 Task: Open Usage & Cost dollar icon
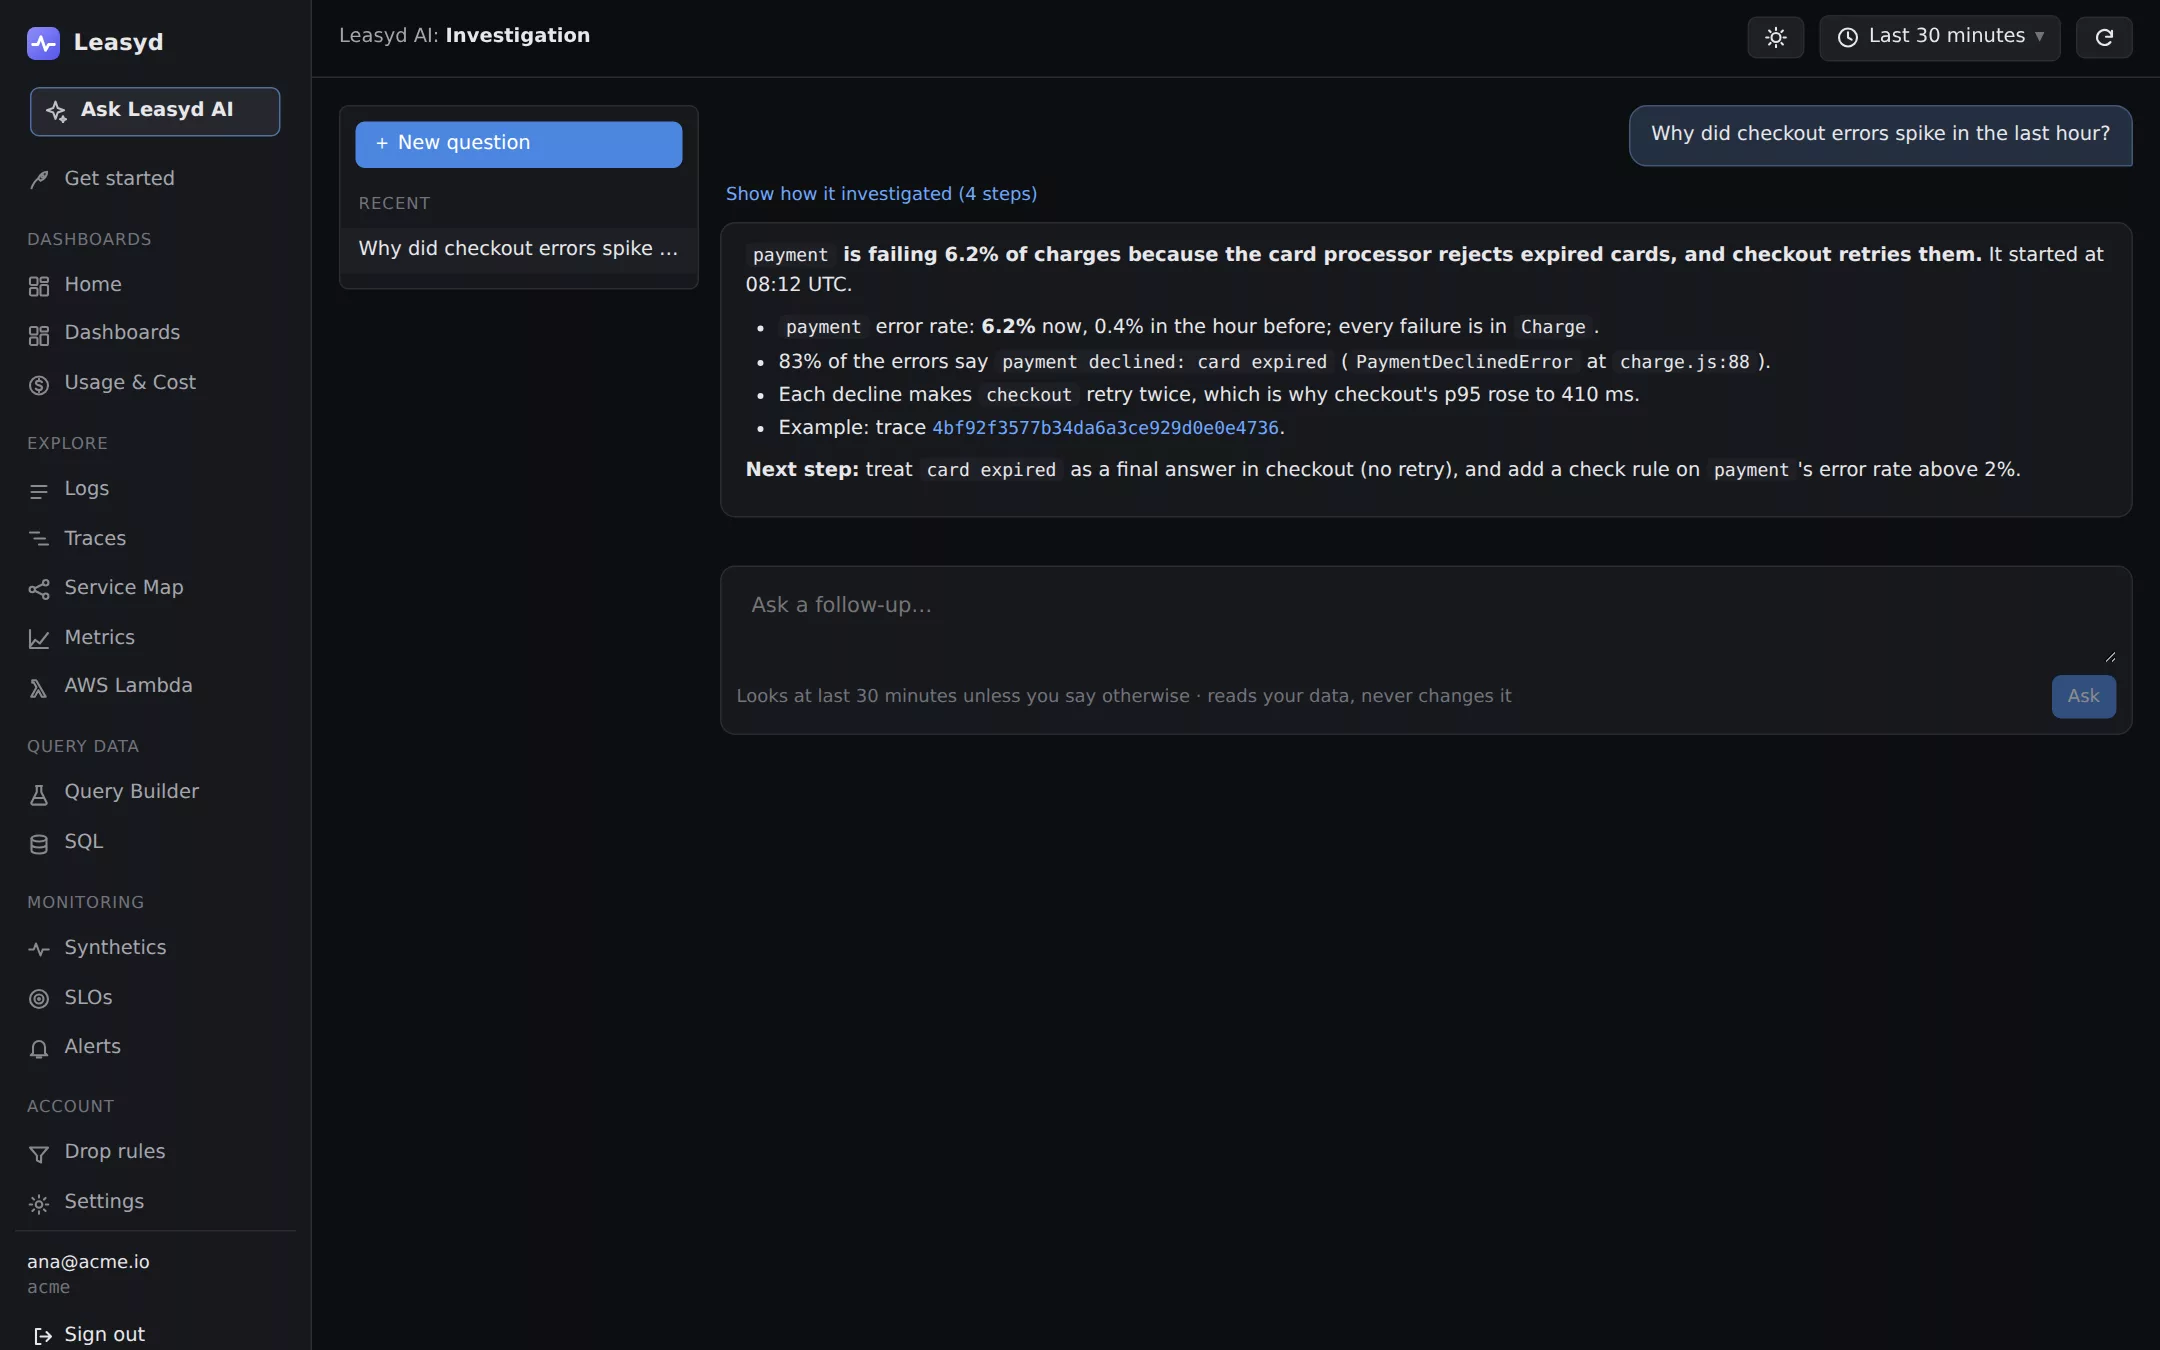39,385
